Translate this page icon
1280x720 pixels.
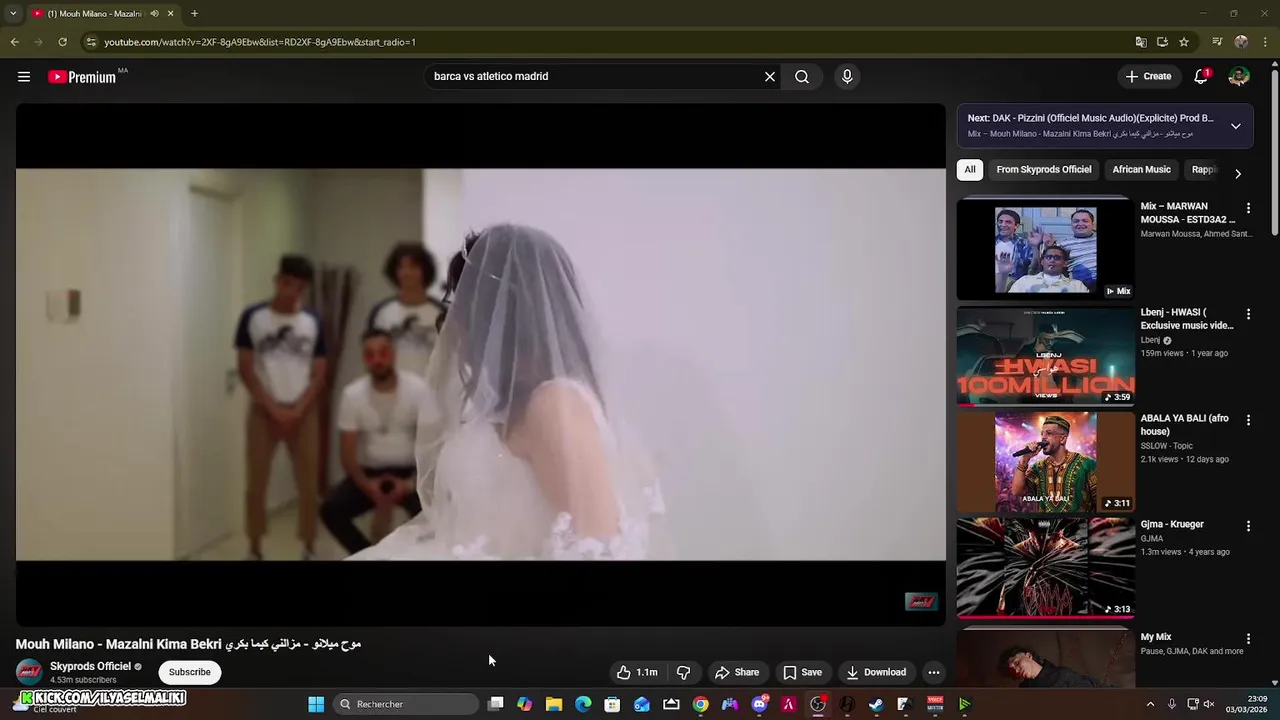point(1141,42)
